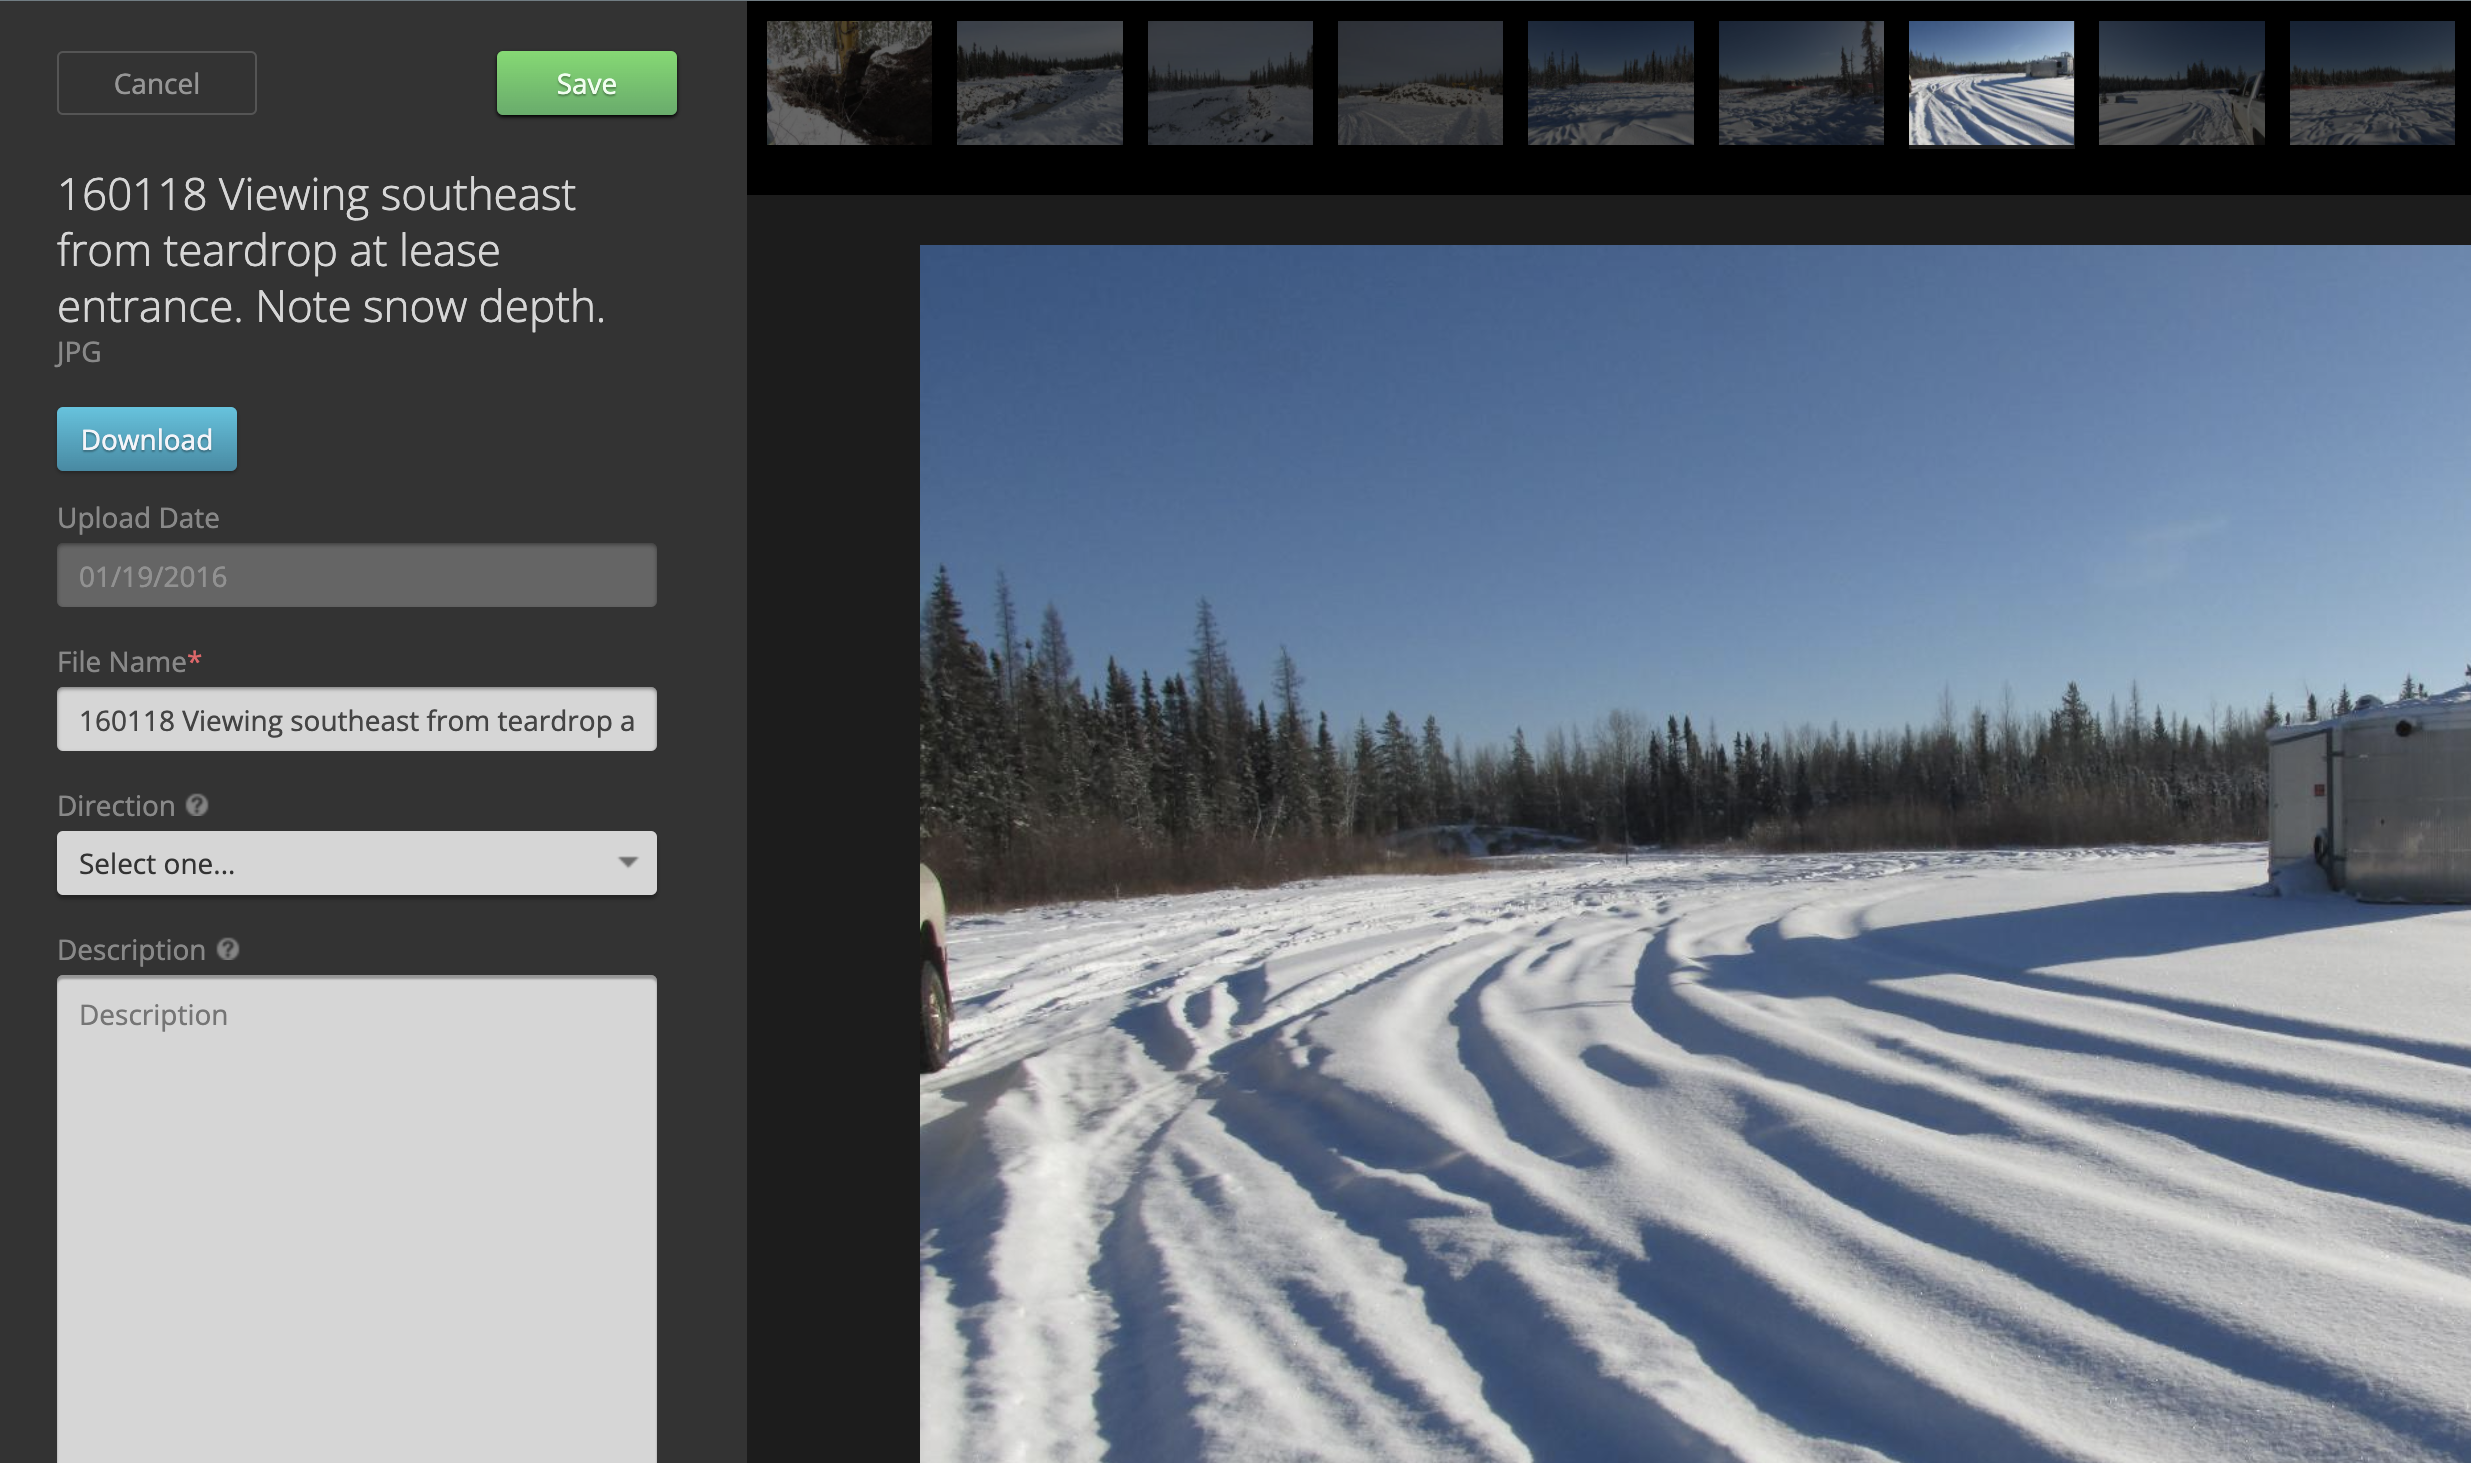Click the Cancel button
The width and height of the screenshot is (2471, 1463).
(156, 83)
